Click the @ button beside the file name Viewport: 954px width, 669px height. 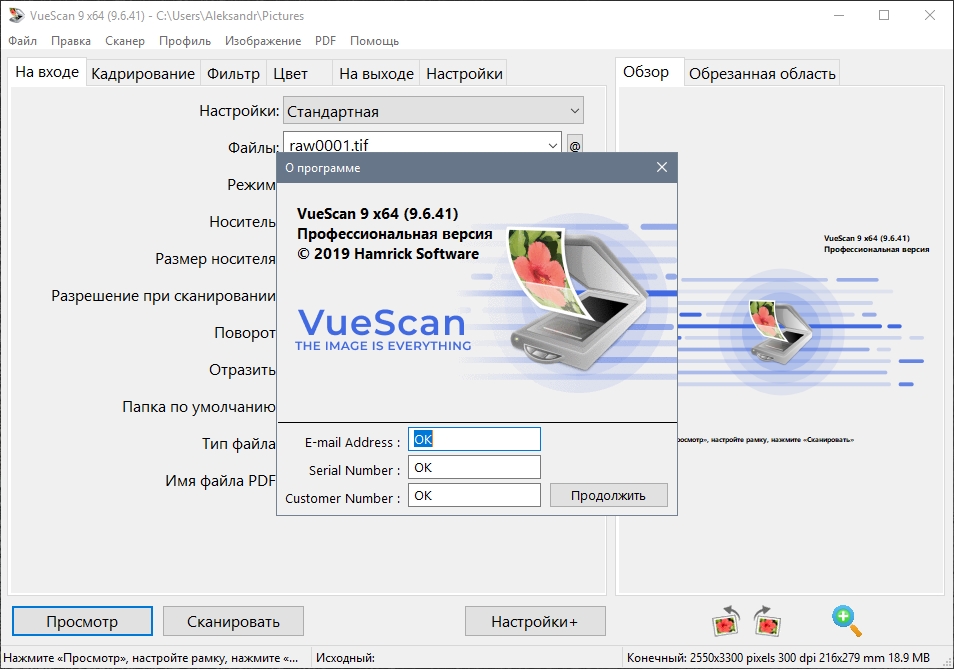tap(575, 146)
